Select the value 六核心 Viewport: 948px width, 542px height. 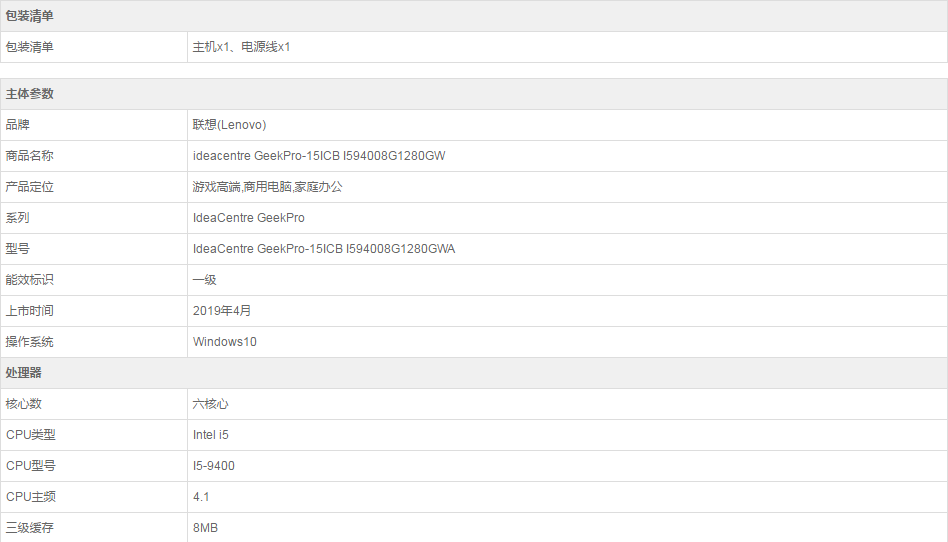click(x=210, y=403)
